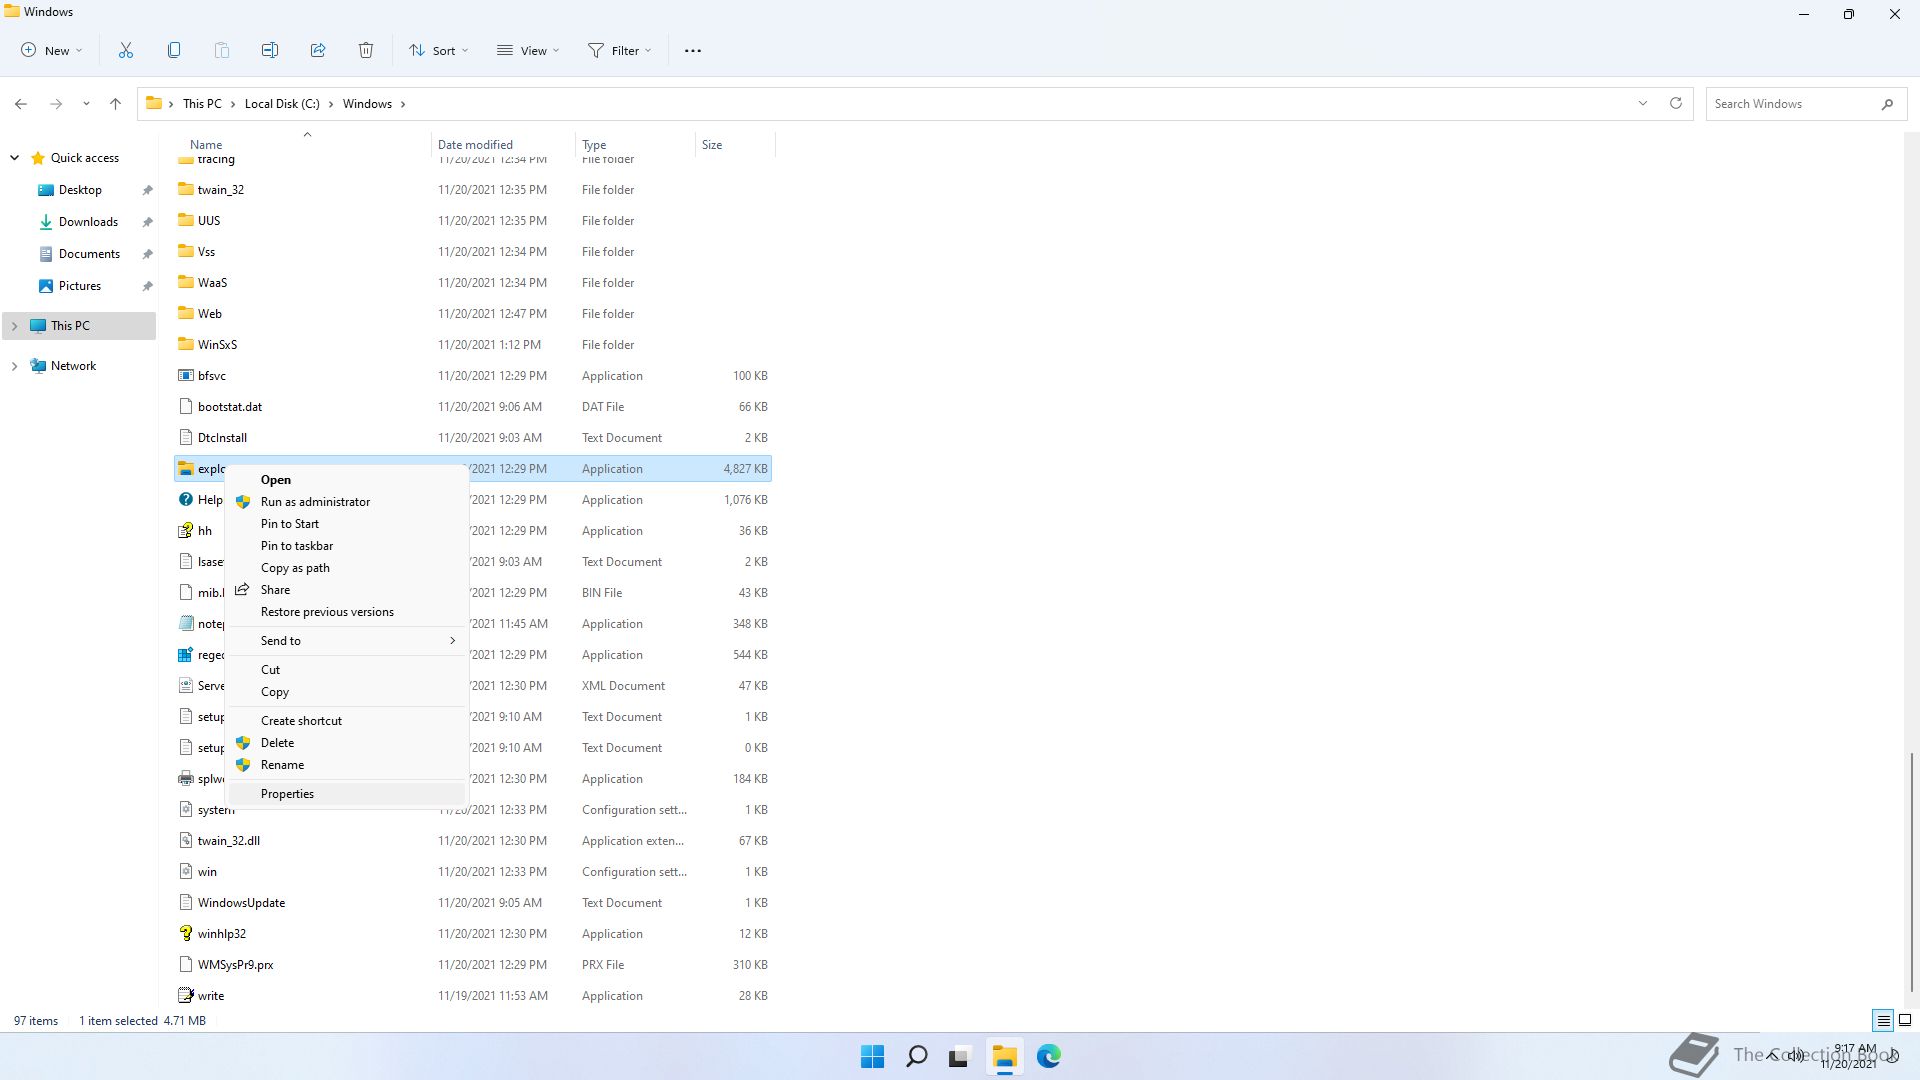Screen dimensions: 1920x1080
Task: Go back with the Back arrow
Action: (21, 104)
